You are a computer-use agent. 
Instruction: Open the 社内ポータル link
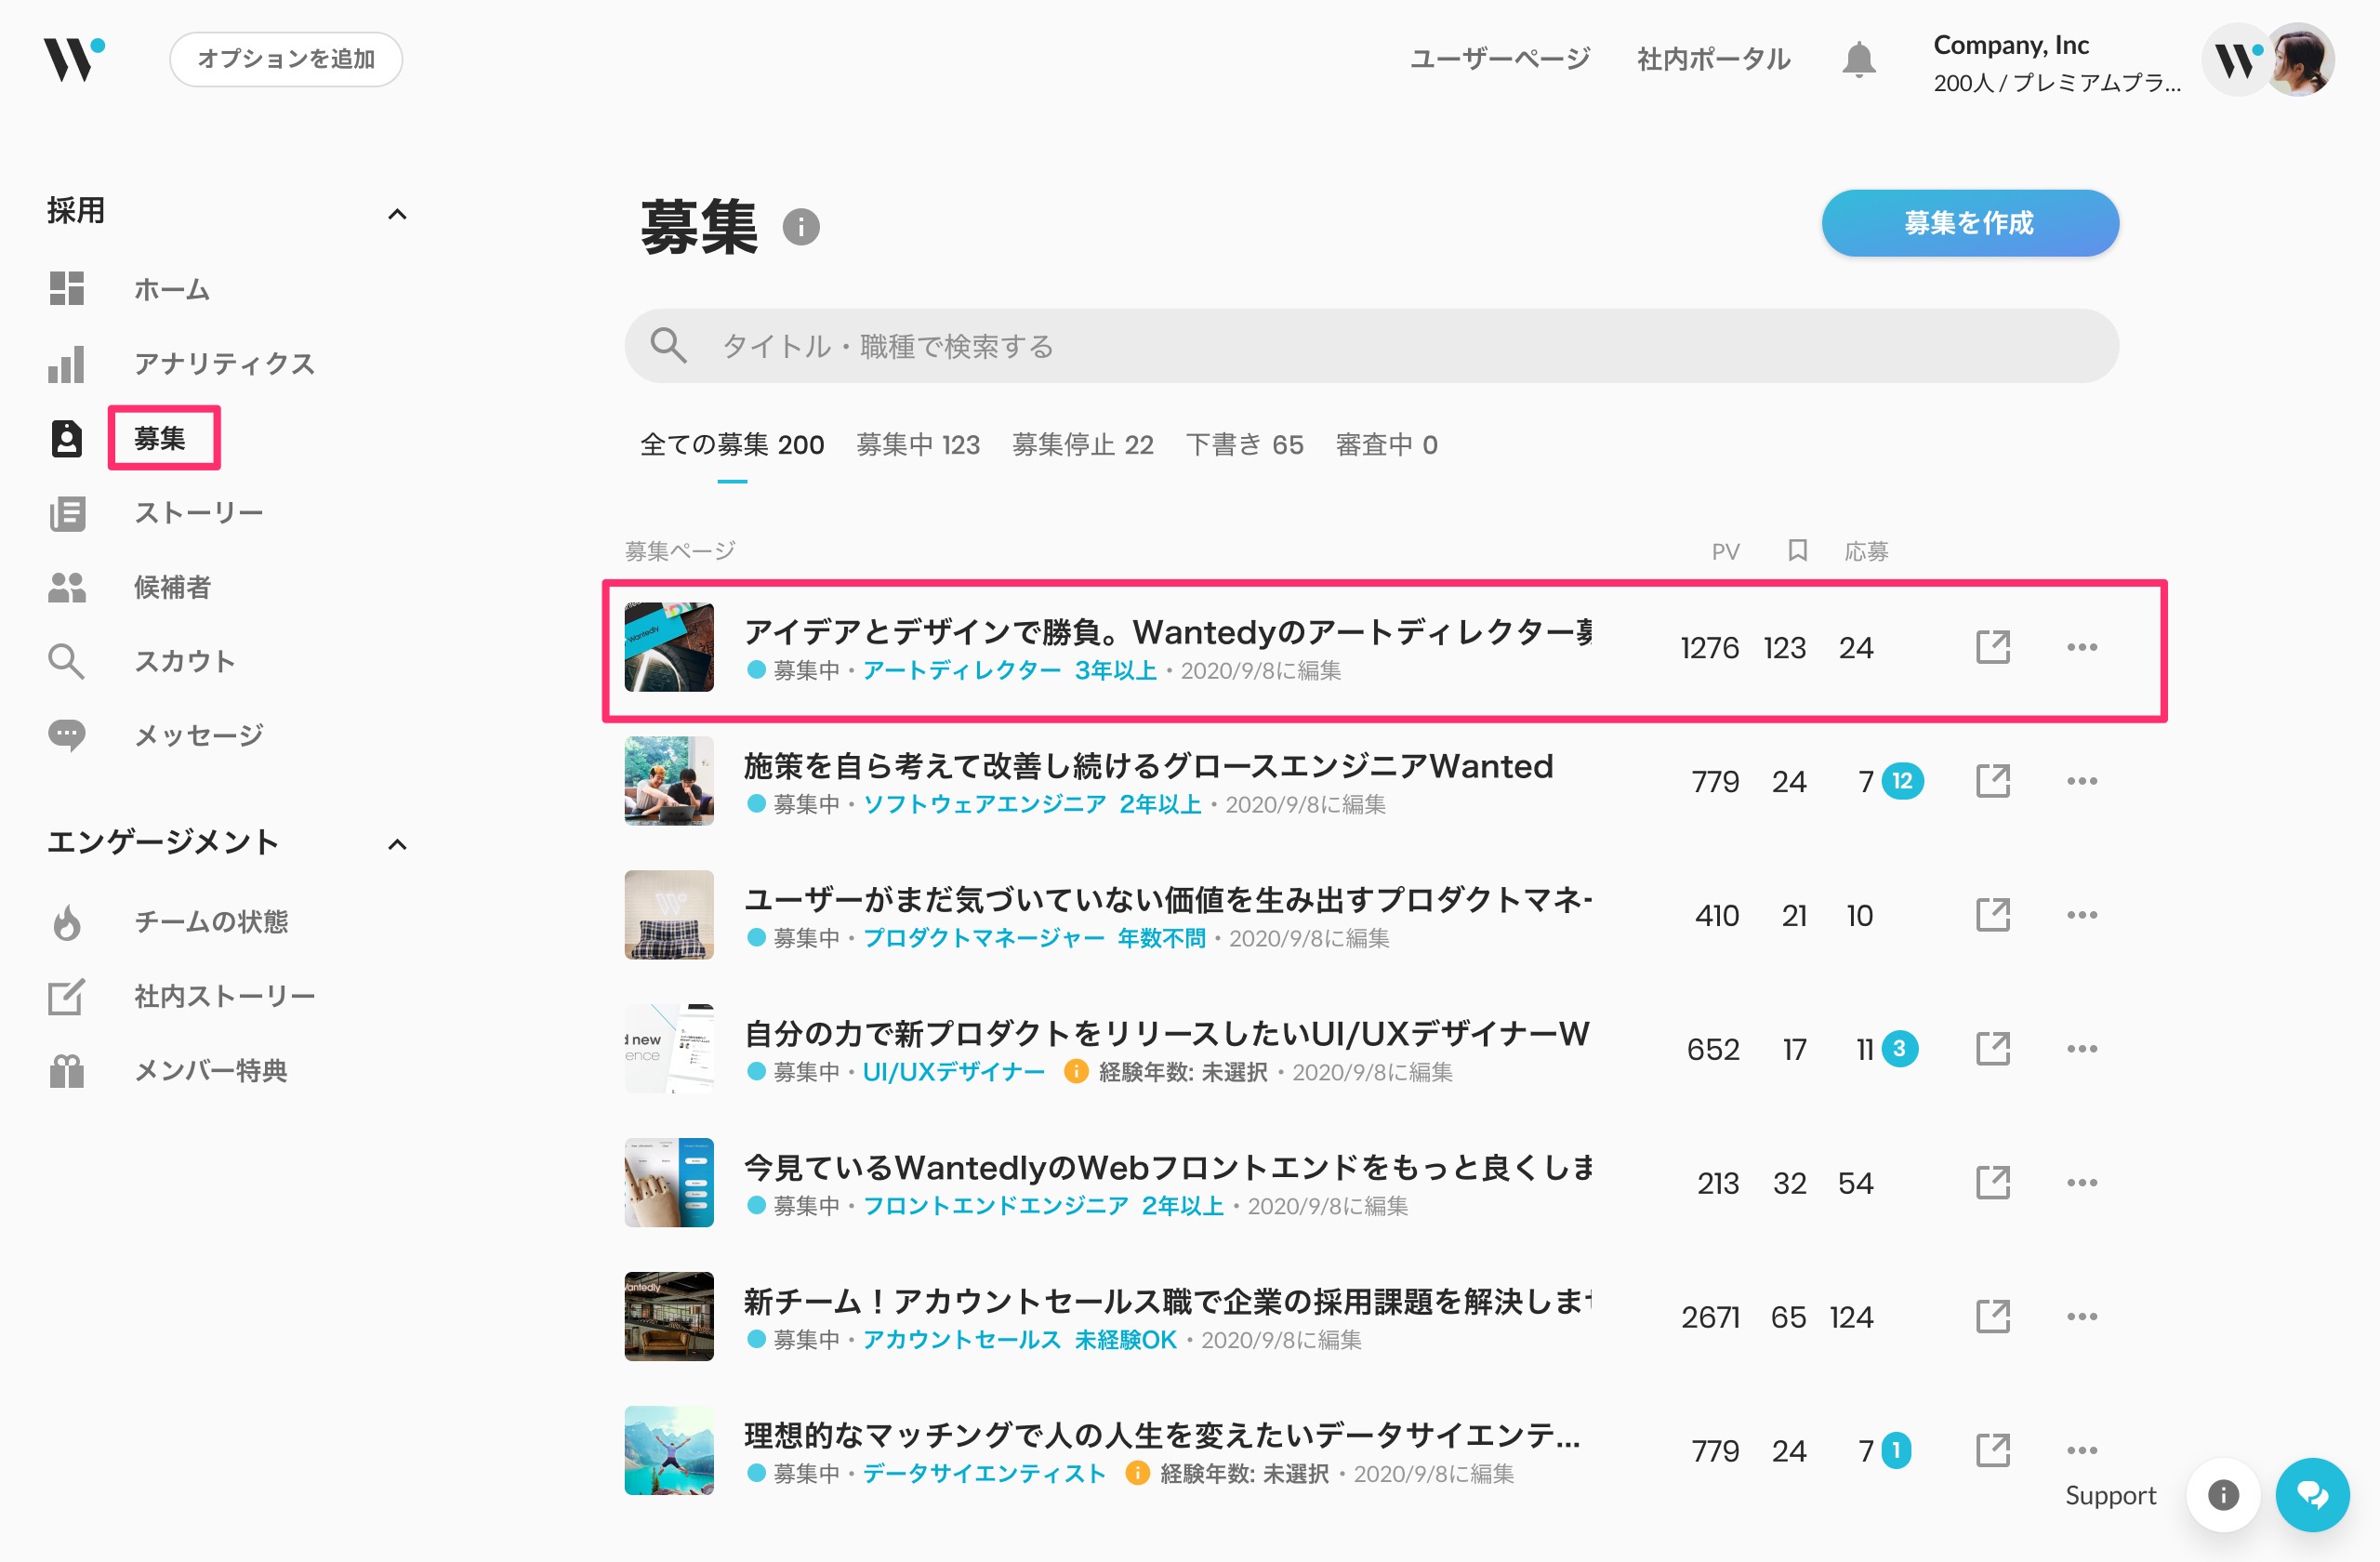coord(1713,59)
